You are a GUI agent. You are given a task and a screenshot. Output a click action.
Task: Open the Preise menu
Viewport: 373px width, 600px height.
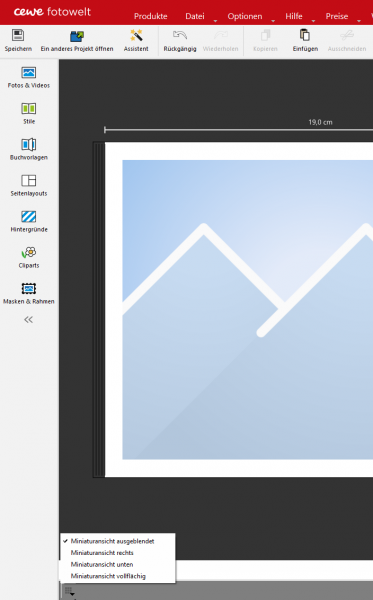pyautogui.click(x=337, y=16)
